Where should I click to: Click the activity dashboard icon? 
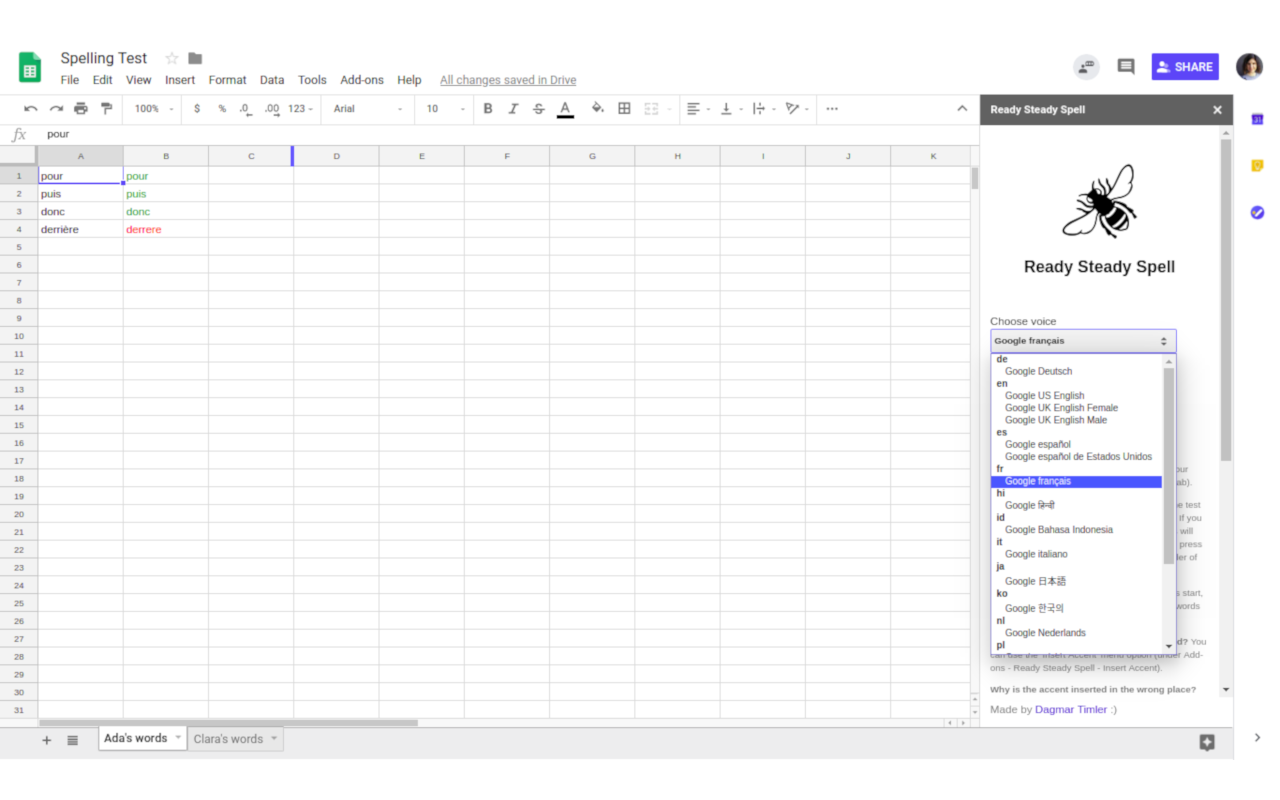point(1086,67)
